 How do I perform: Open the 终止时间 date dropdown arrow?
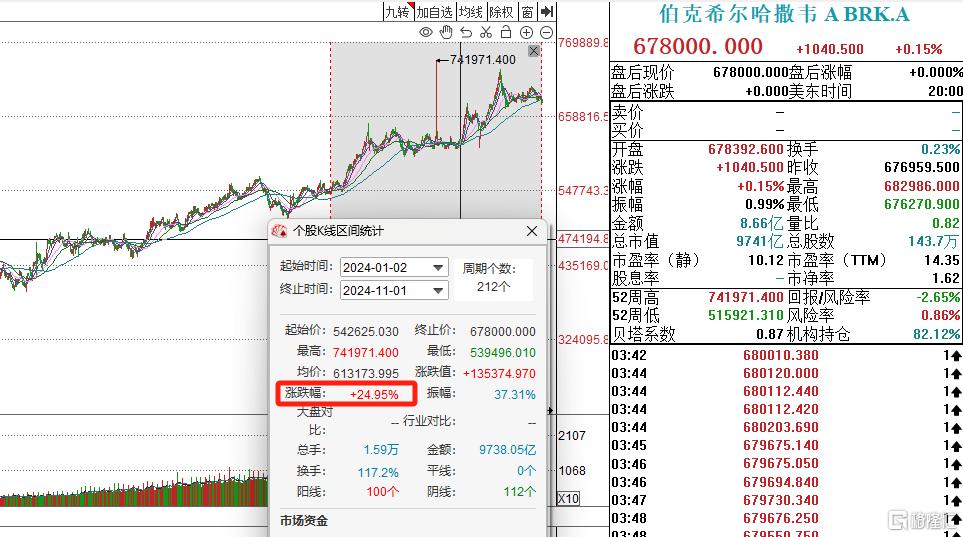tap(438, 291)
